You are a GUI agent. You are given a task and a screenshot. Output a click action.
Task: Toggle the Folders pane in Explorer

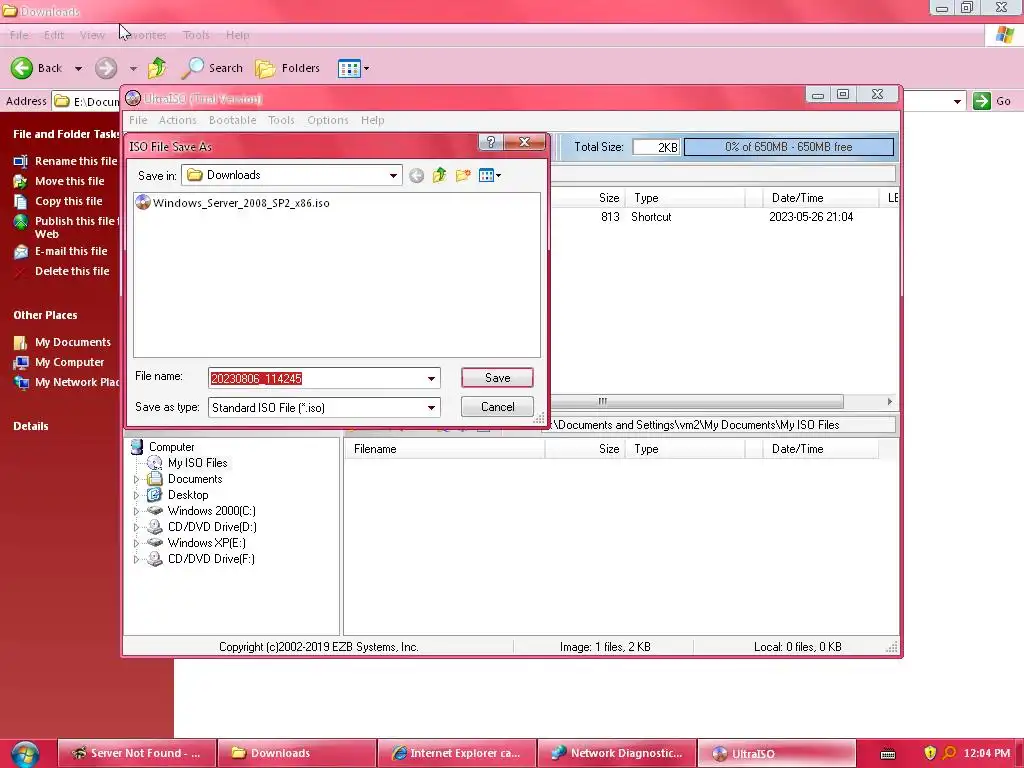(x=287, y=68)
